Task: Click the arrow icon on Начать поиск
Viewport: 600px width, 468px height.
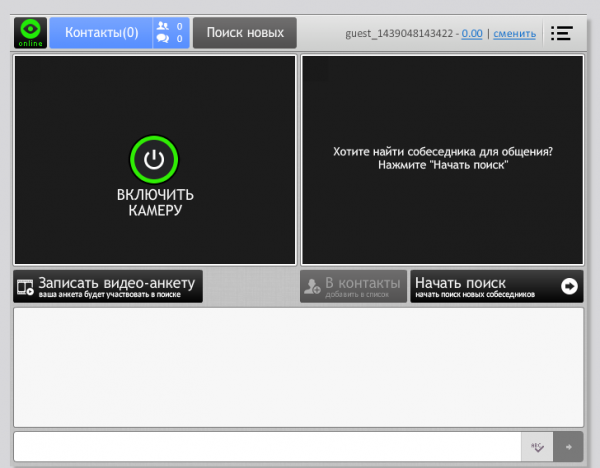Action: coord(569,286)
